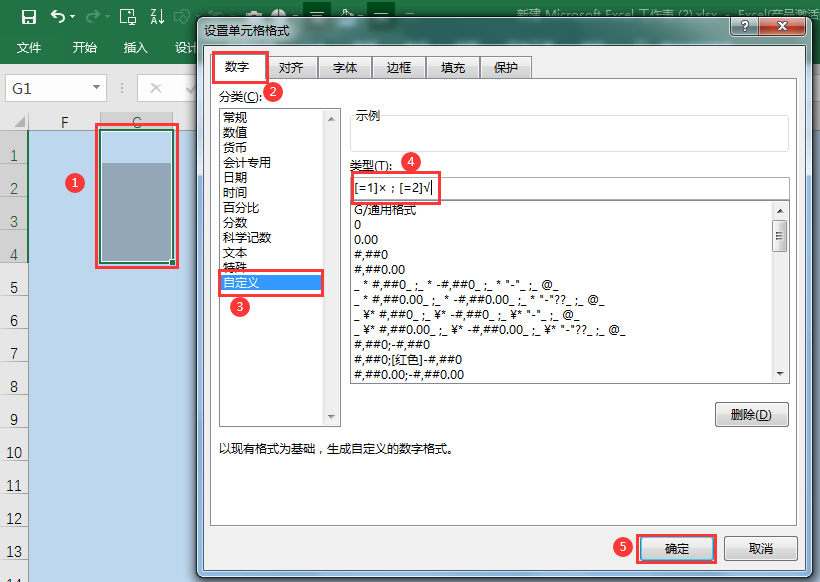Image resolution: width=820 pixels, height=582 pixels.
Task: Choose #,##0;-#,##0 format
Action: [392, 345]
